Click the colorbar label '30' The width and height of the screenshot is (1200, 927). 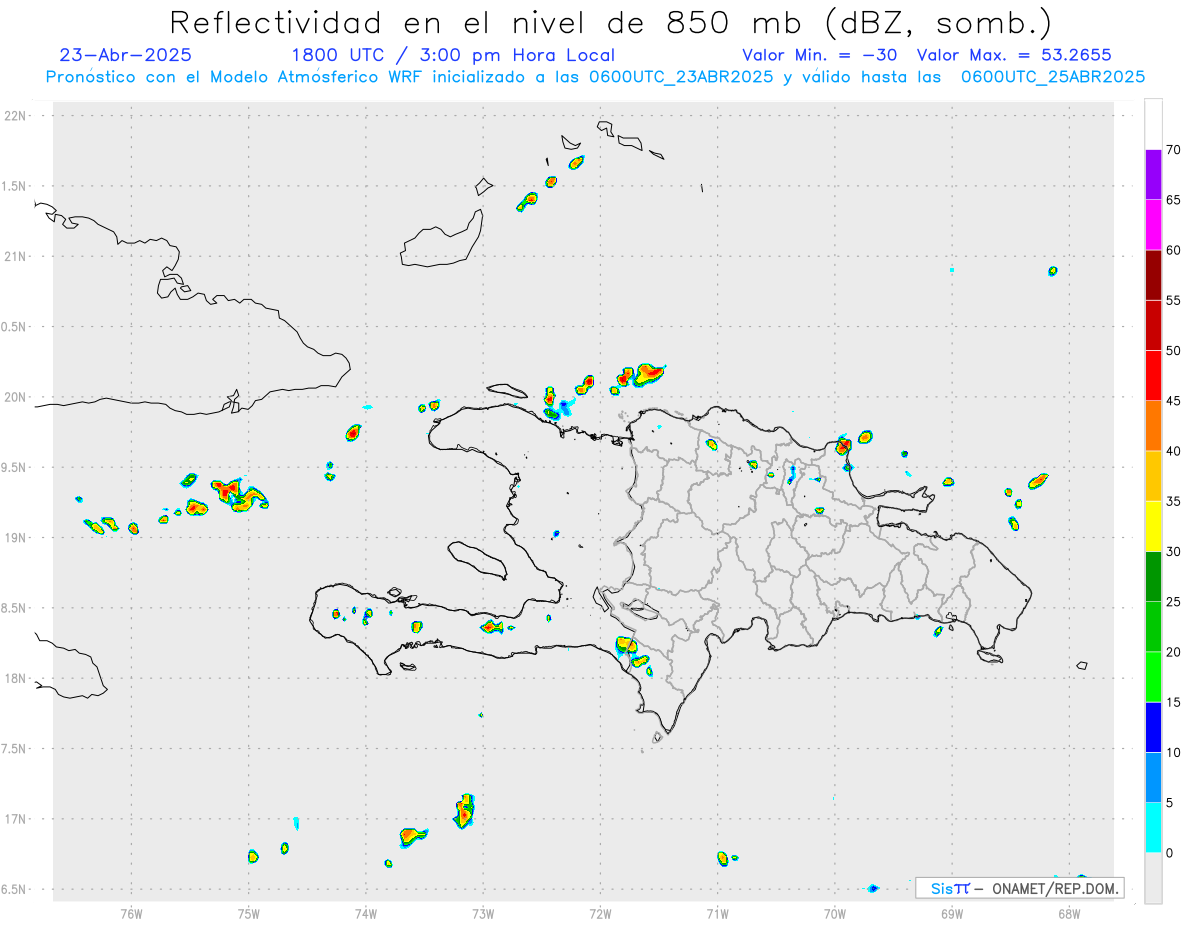point(1173,551)
